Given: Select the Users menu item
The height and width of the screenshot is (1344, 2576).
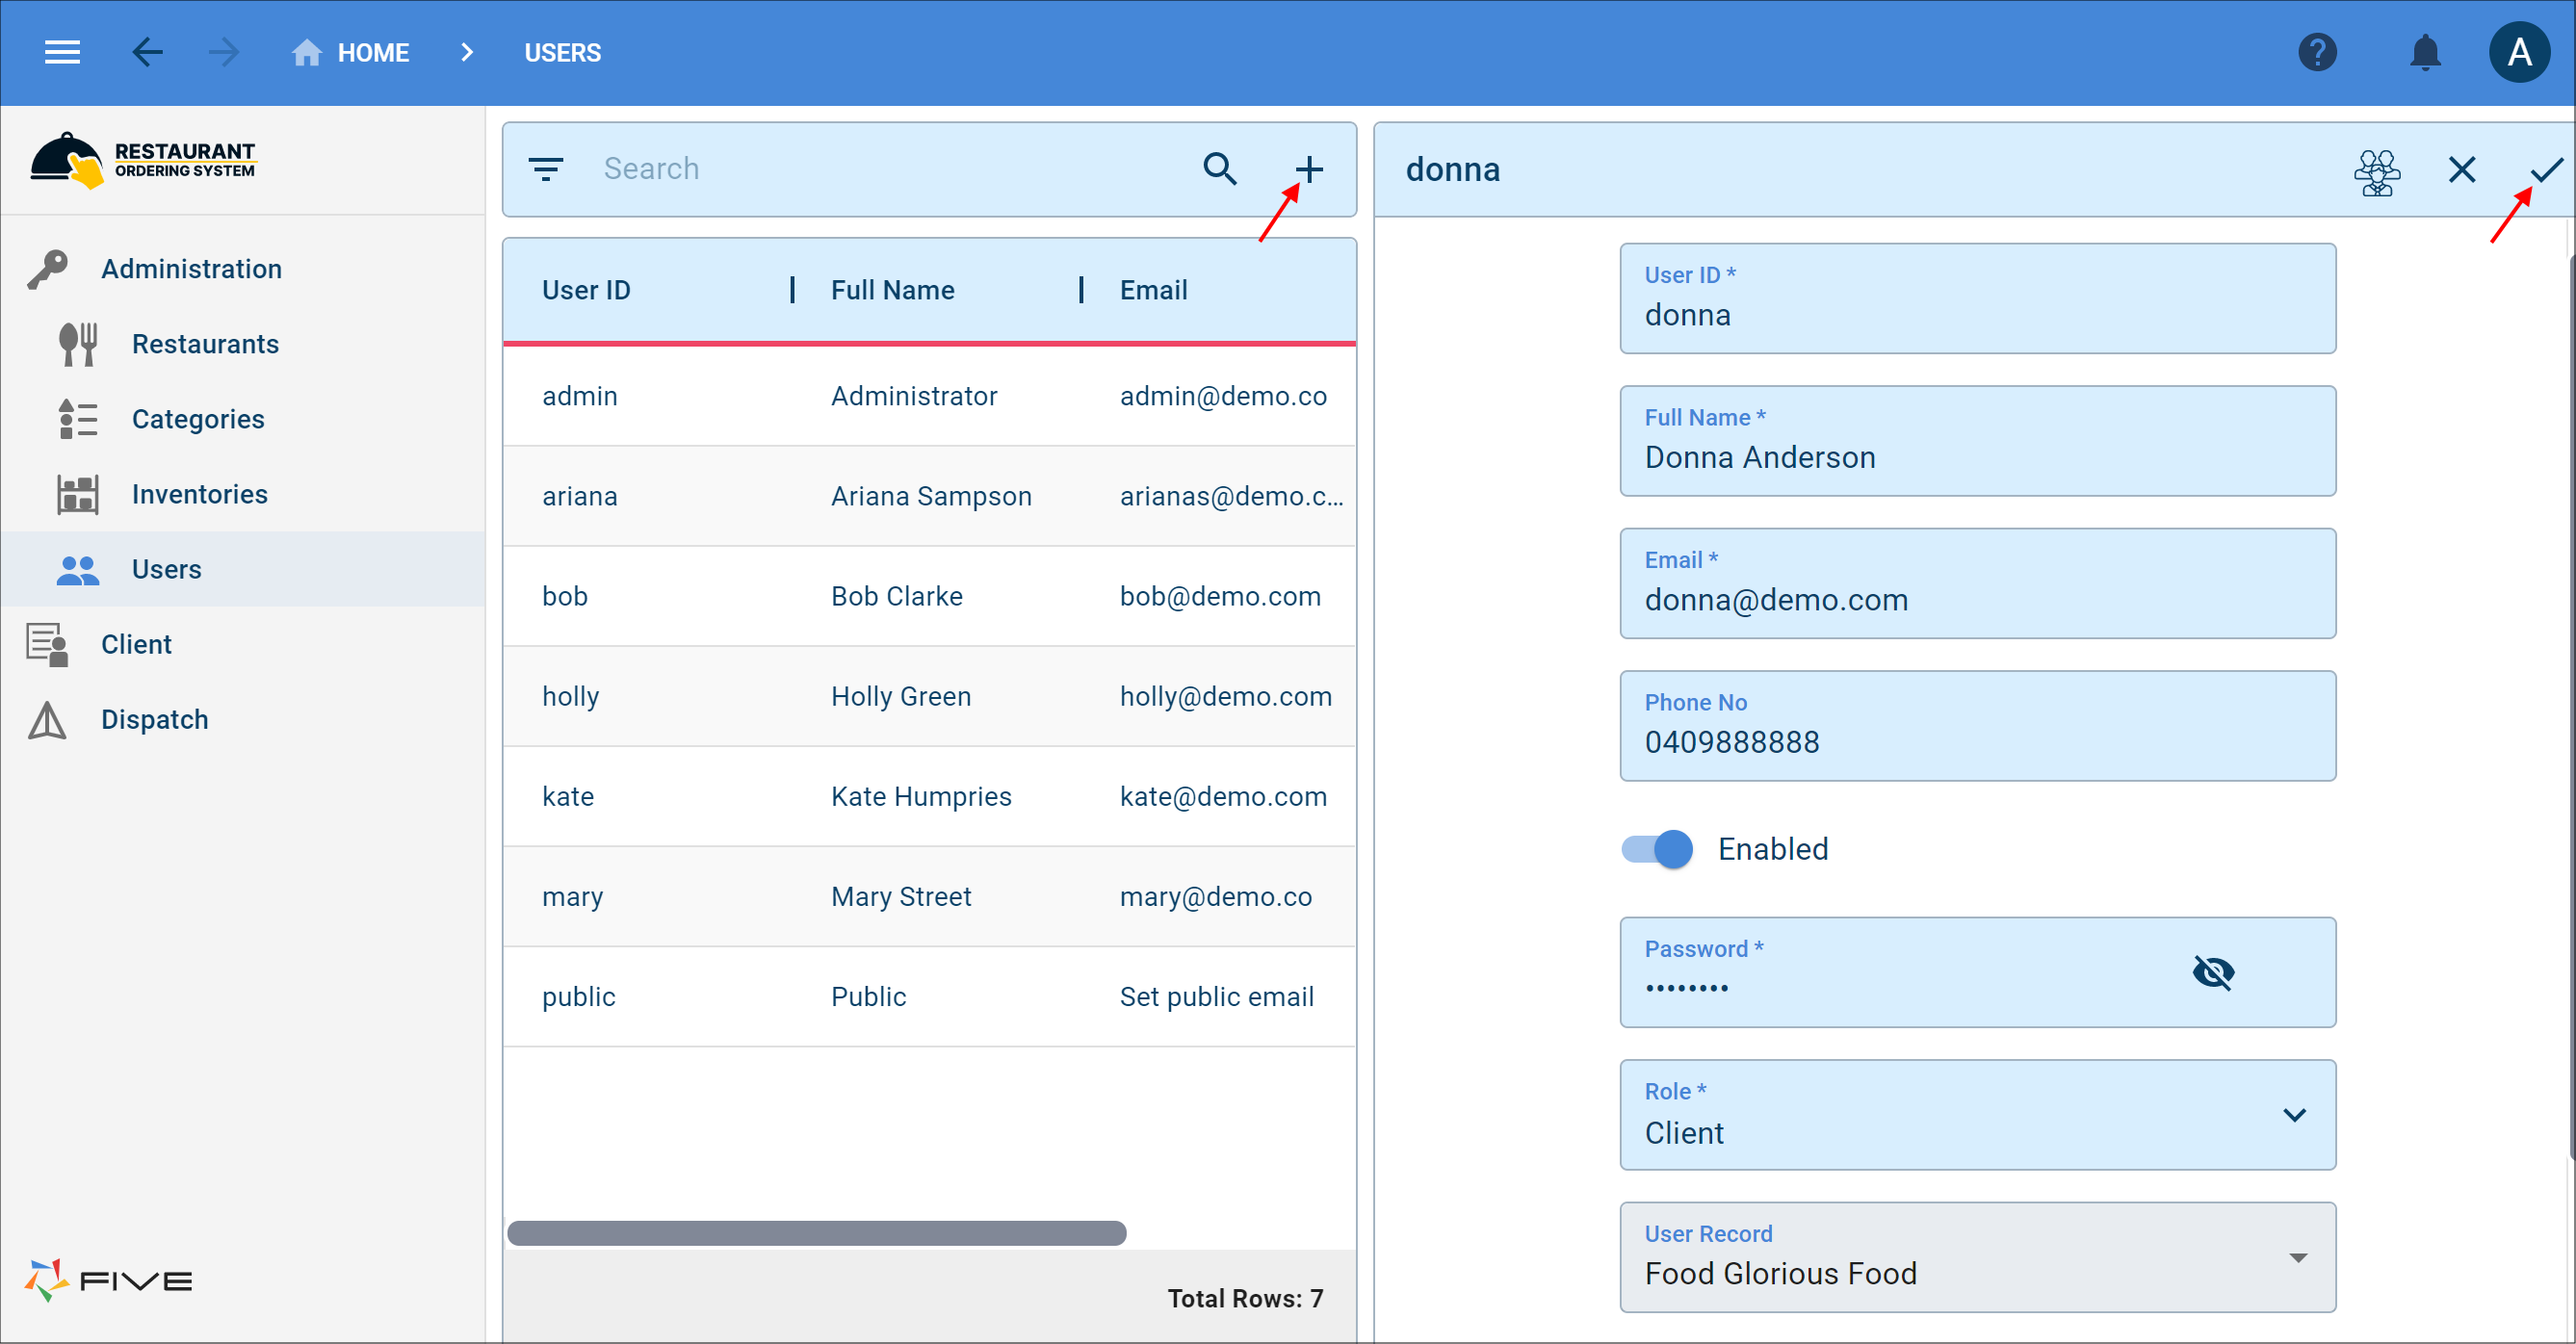Looking at the screenshot, I should coord(166,569).
